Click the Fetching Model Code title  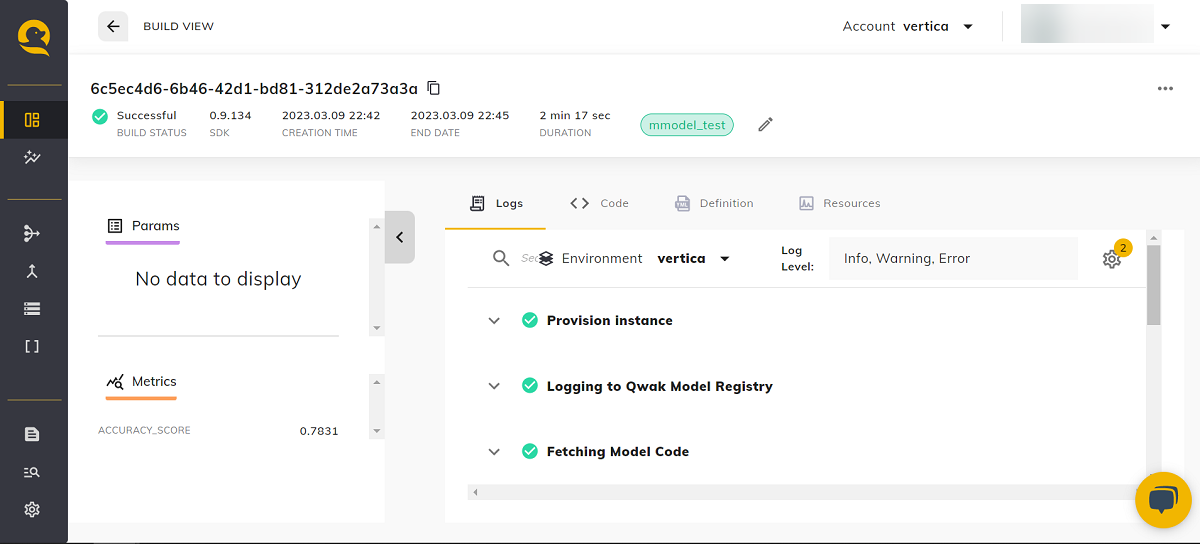pyautogui.click(x=618, y=452)
